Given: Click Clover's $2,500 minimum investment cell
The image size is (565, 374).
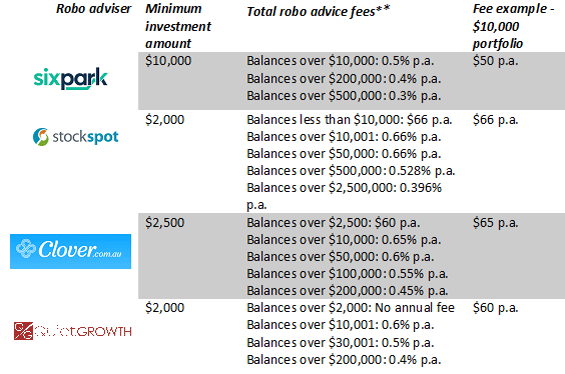Looking at the screenshot, I should [165, 223].
